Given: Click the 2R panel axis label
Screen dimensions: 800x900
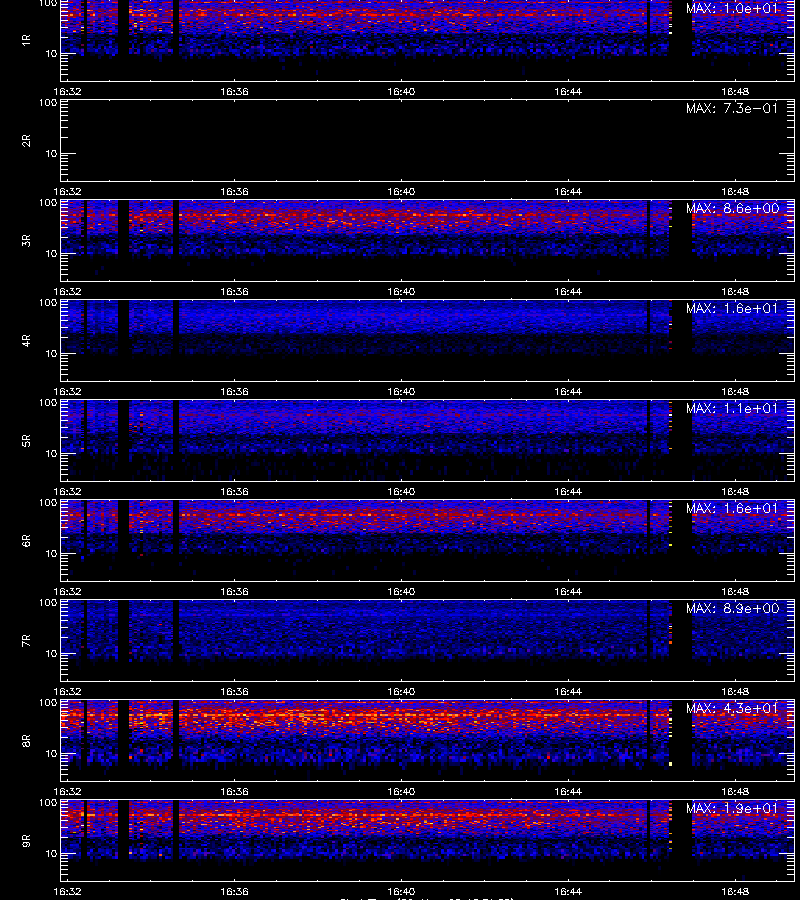Looking at the screenshot, I should (26, 141).
